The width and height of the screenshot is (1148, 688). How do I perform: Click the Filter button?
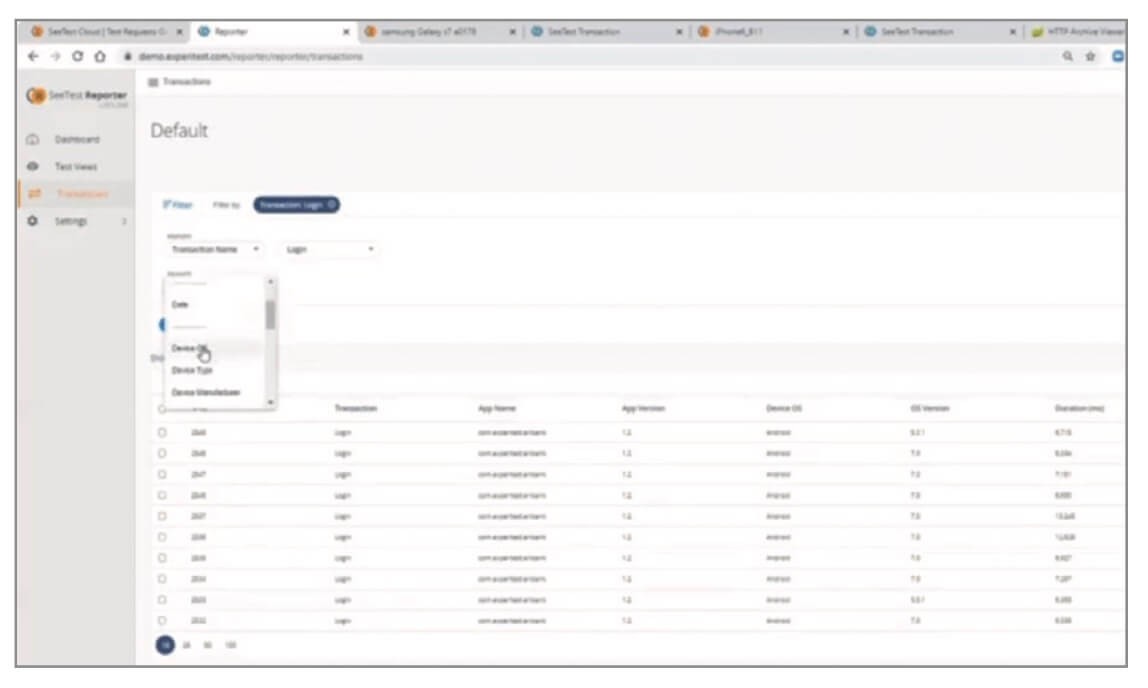pyautogui.click(x=177, y=205)
